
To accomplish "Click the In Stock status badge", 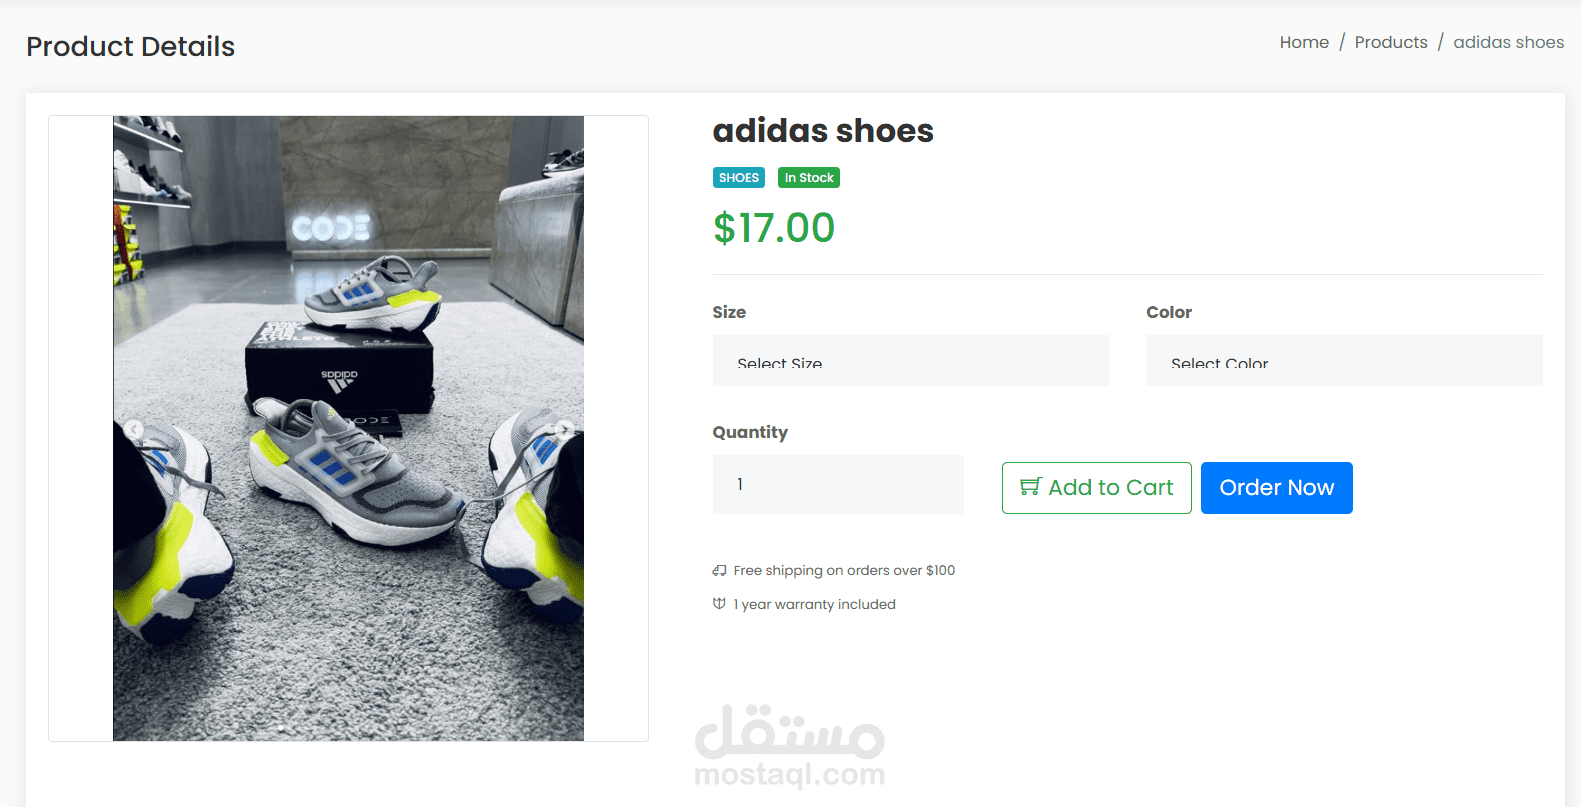I will pyautogui.click(x=808, y=178).
